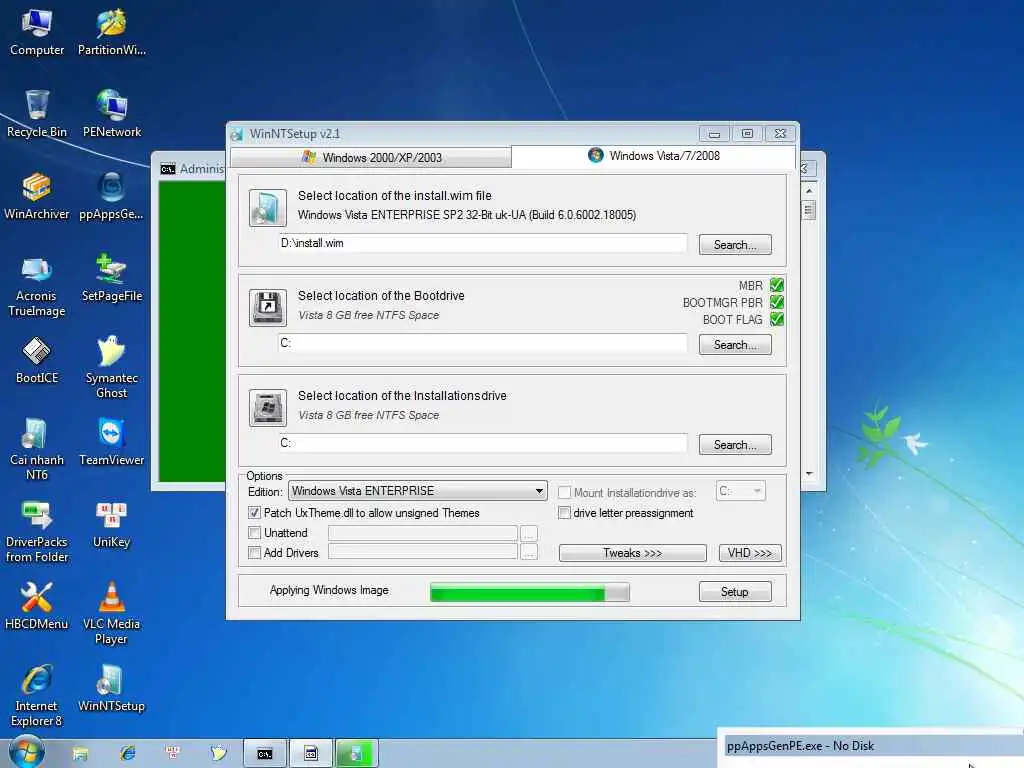Switch to the command prompt taskbar button
Viewport: 1024px width, 768px height.
pyautogui.click(x=264, y=754)
